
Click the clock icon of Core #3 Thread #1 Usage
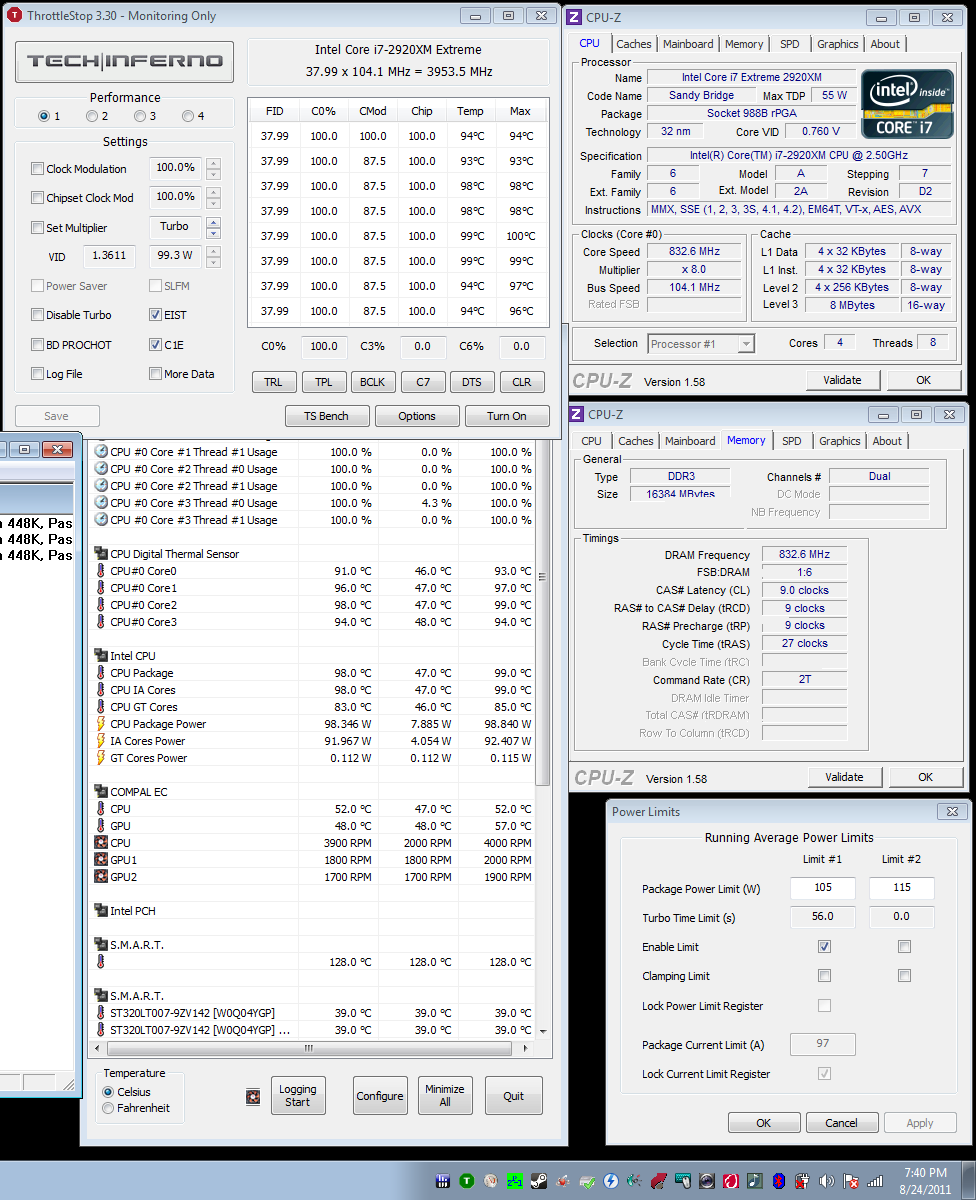[101, 520]
